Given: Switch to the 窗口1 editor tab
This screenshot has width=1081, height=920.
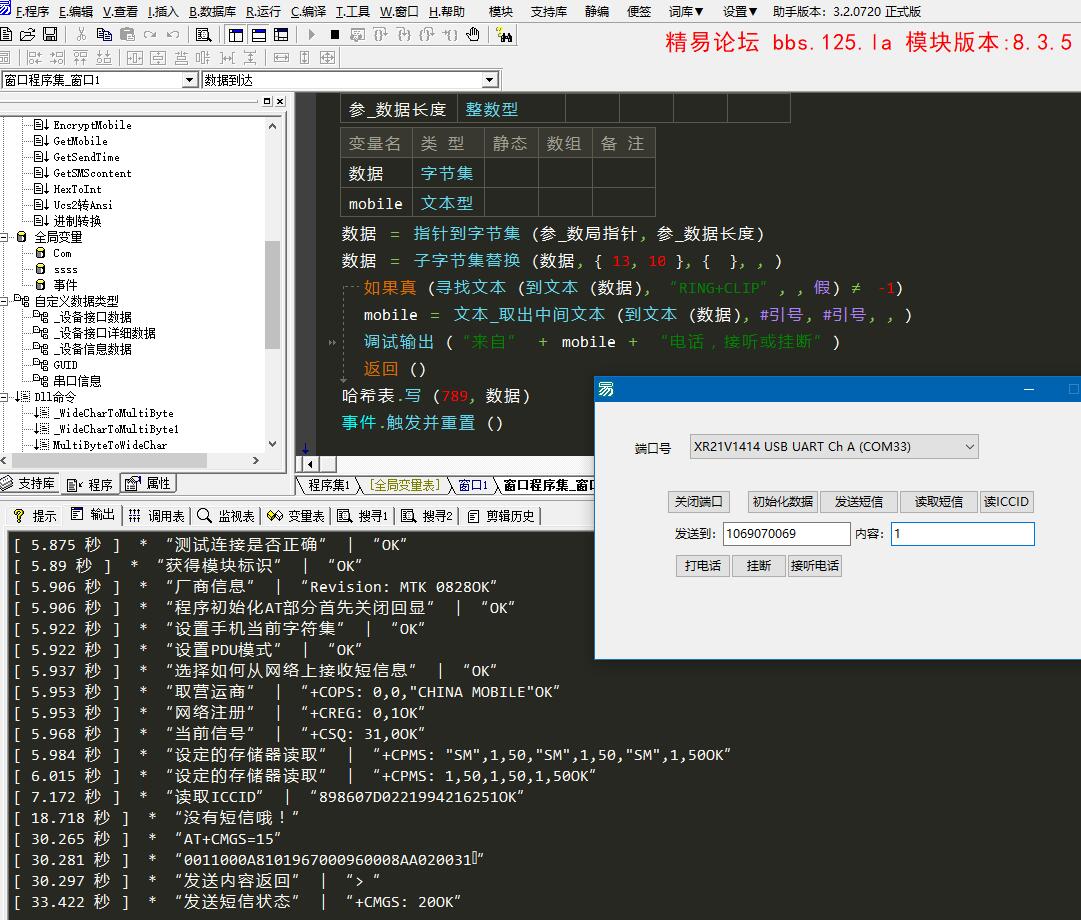Looking at the screenshot, I should [x=473, y=485].
